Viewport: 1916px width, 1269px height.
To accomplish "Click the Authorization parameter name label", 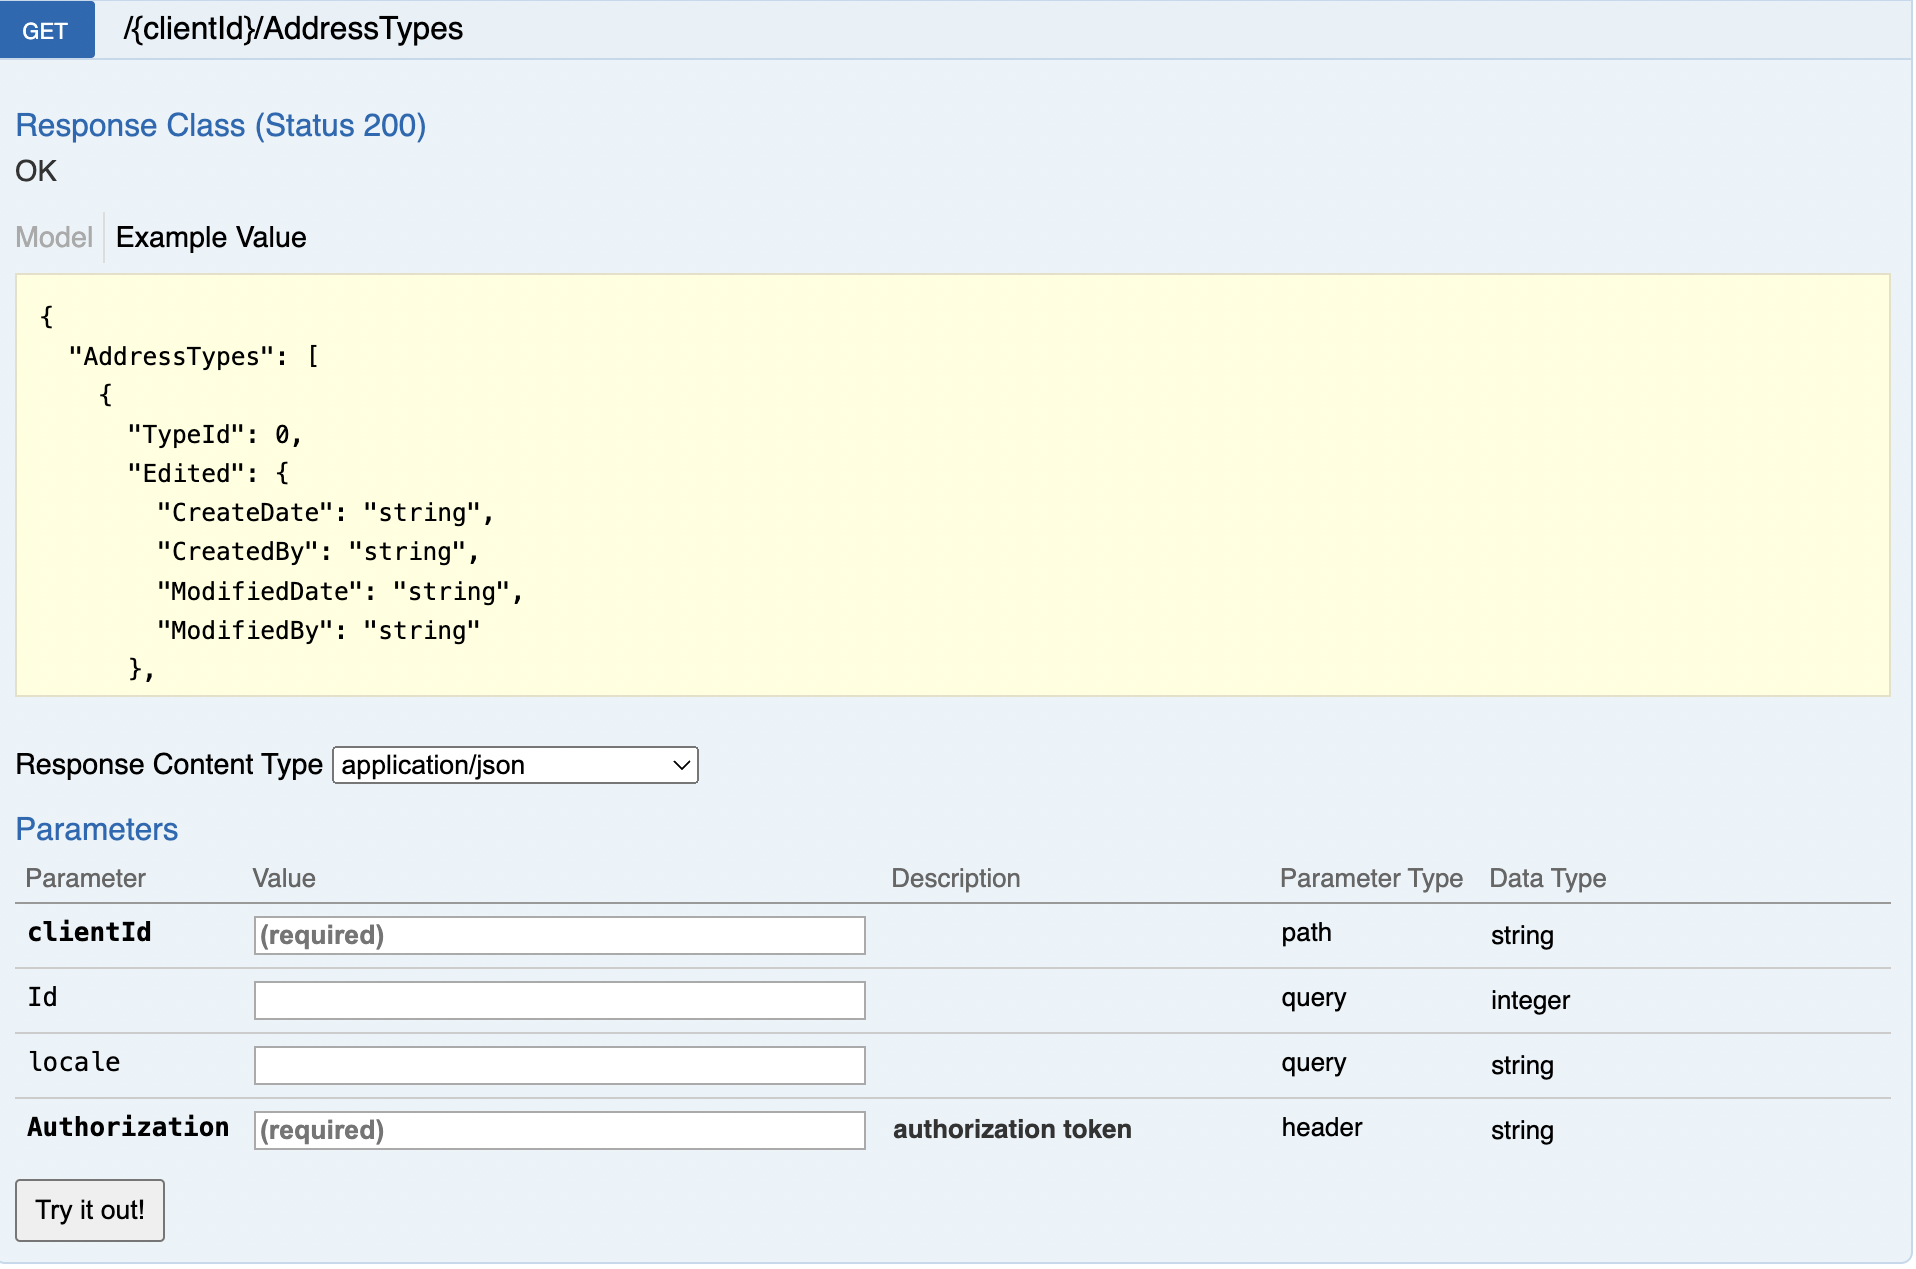I will point(128,1128).
